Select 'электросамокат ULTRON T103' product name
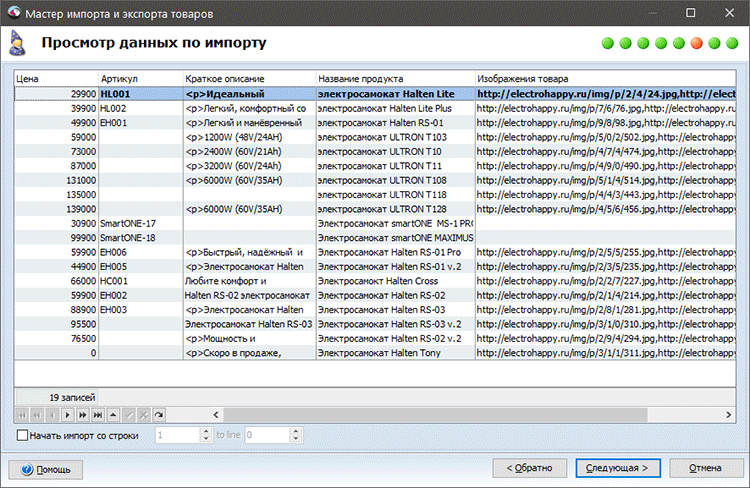 (x=396, y=137)
